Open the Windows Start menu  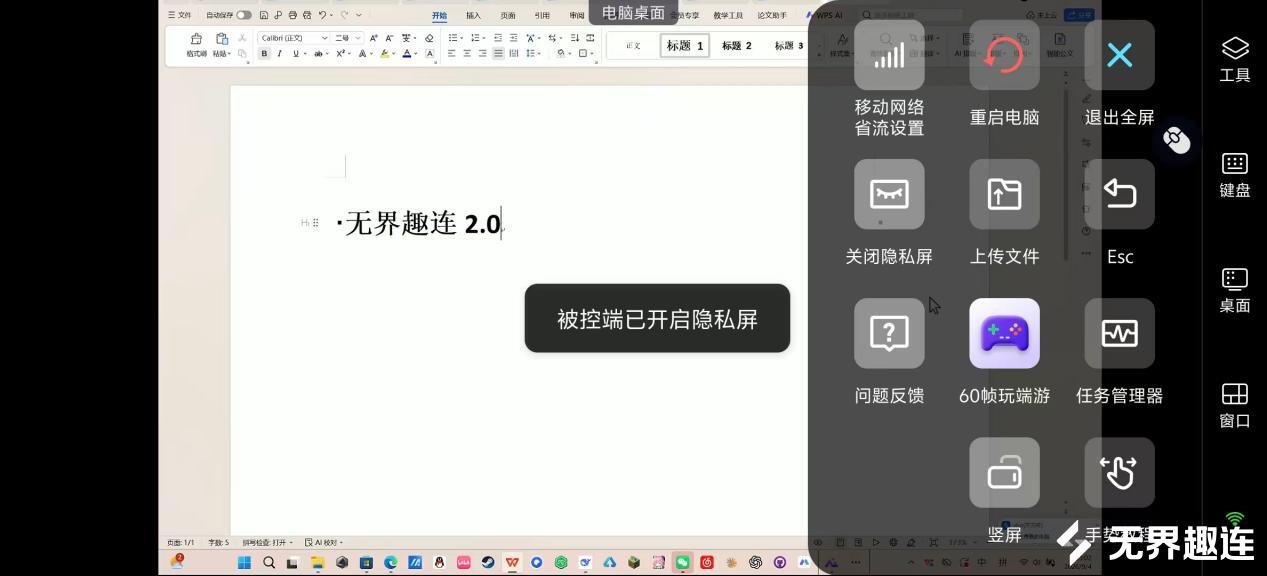pos(244,563)
